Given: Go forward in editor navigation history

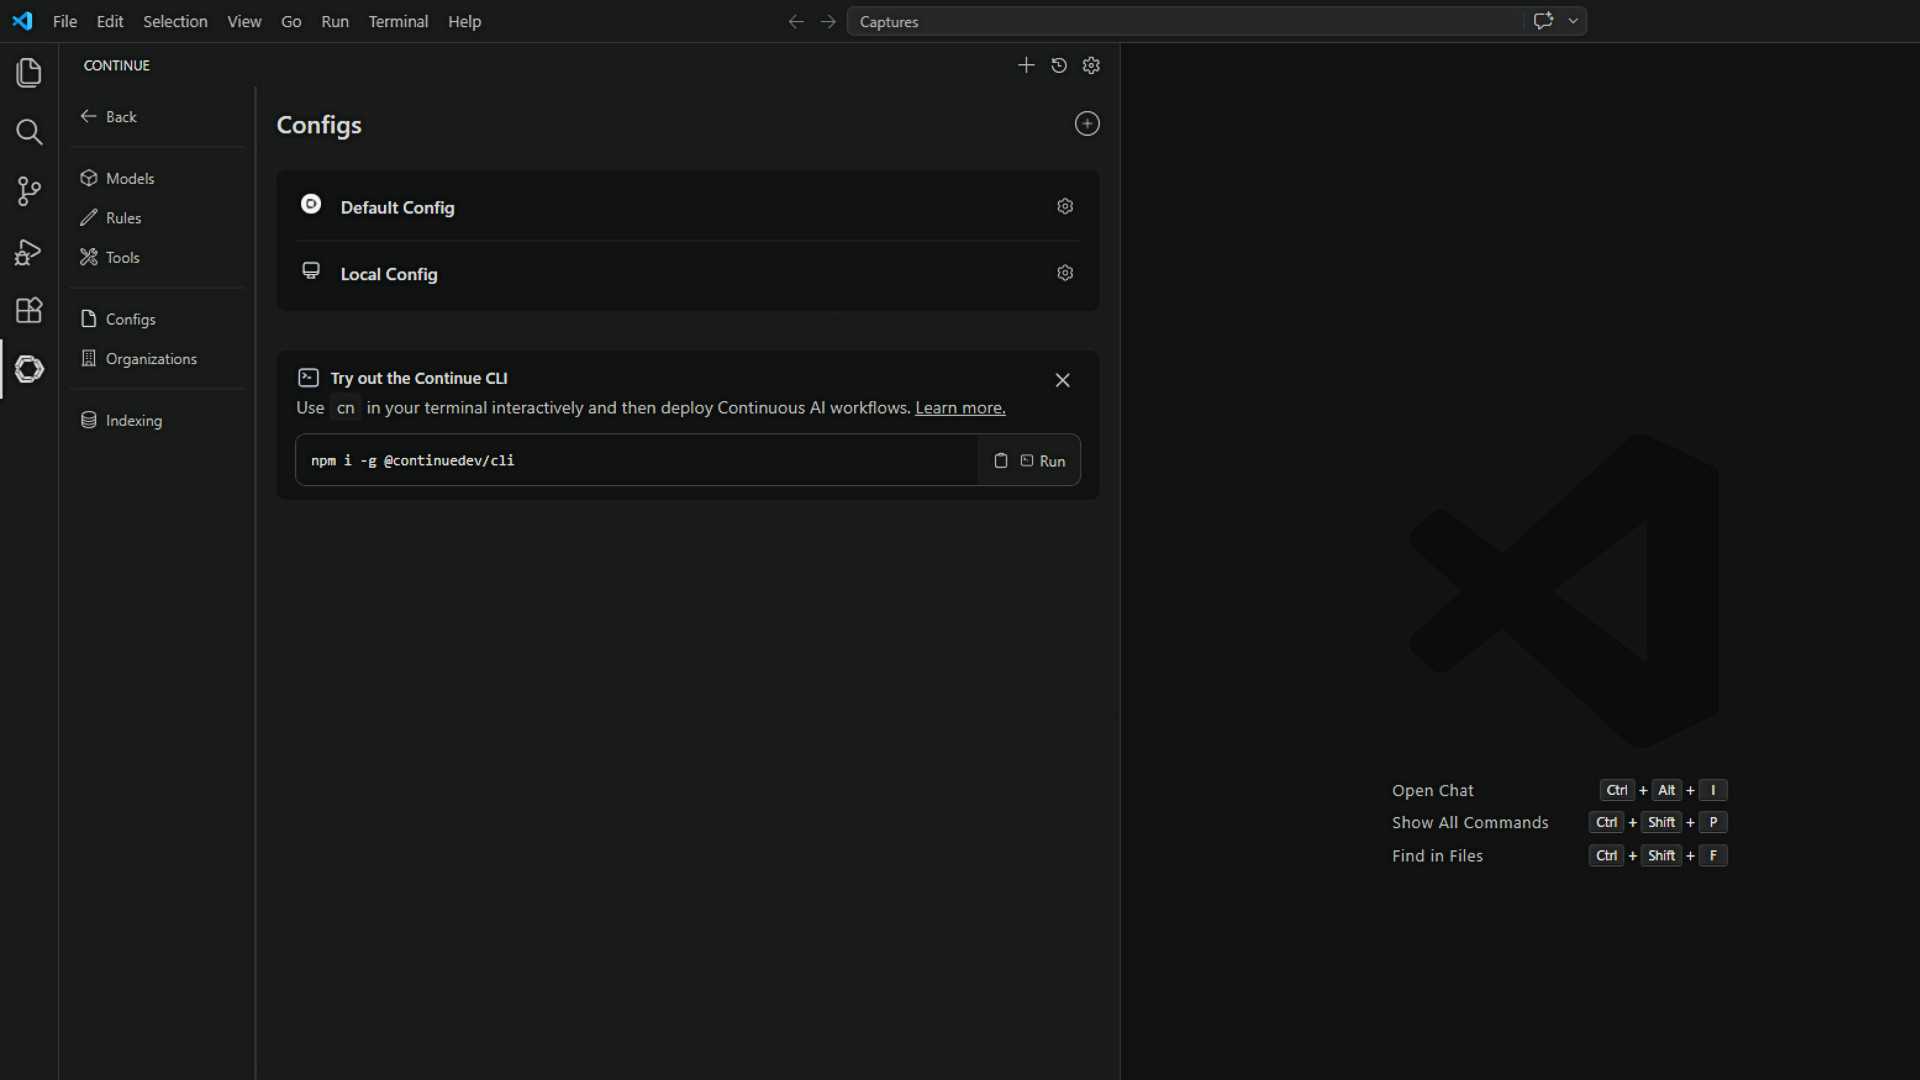Looking at the screenshot, I should coord(828,22).
